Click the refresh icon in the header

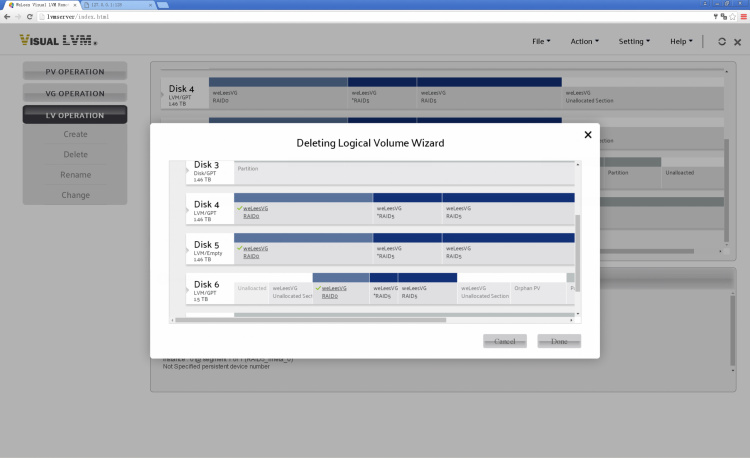[x=722, y=42]
